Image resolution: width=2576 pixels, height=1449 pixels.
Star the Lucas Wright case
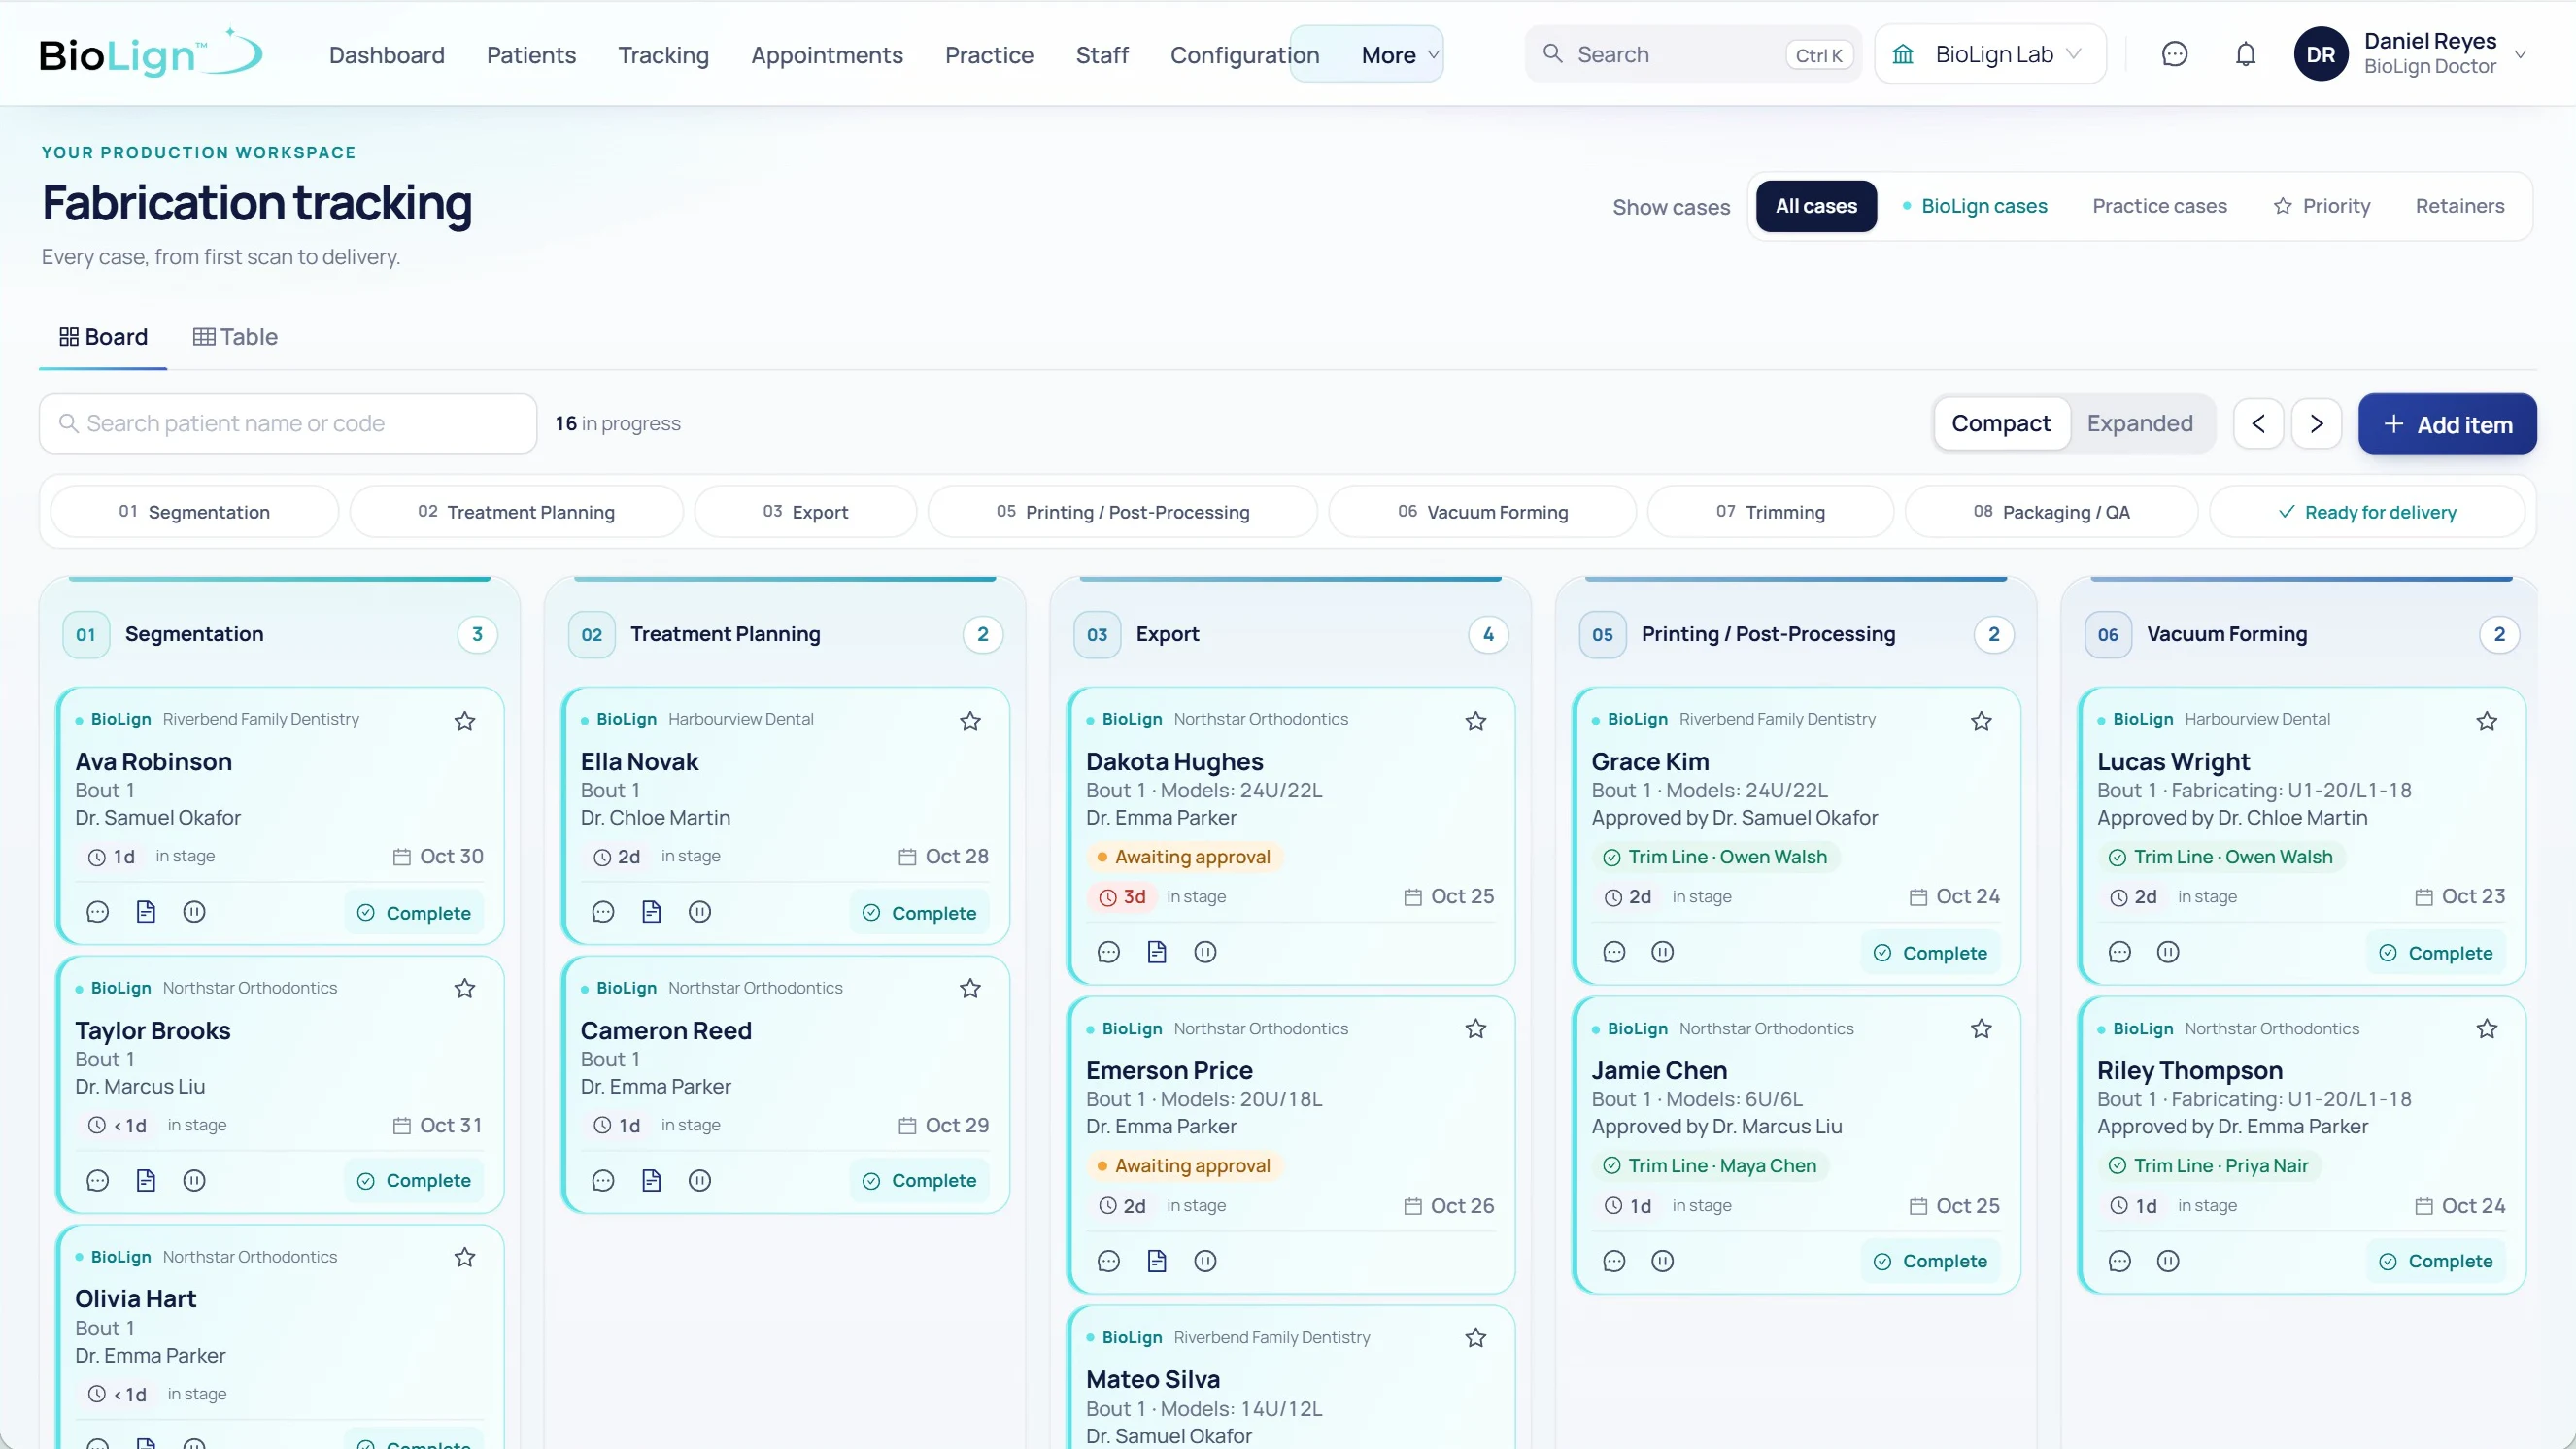coord(2487,721)
